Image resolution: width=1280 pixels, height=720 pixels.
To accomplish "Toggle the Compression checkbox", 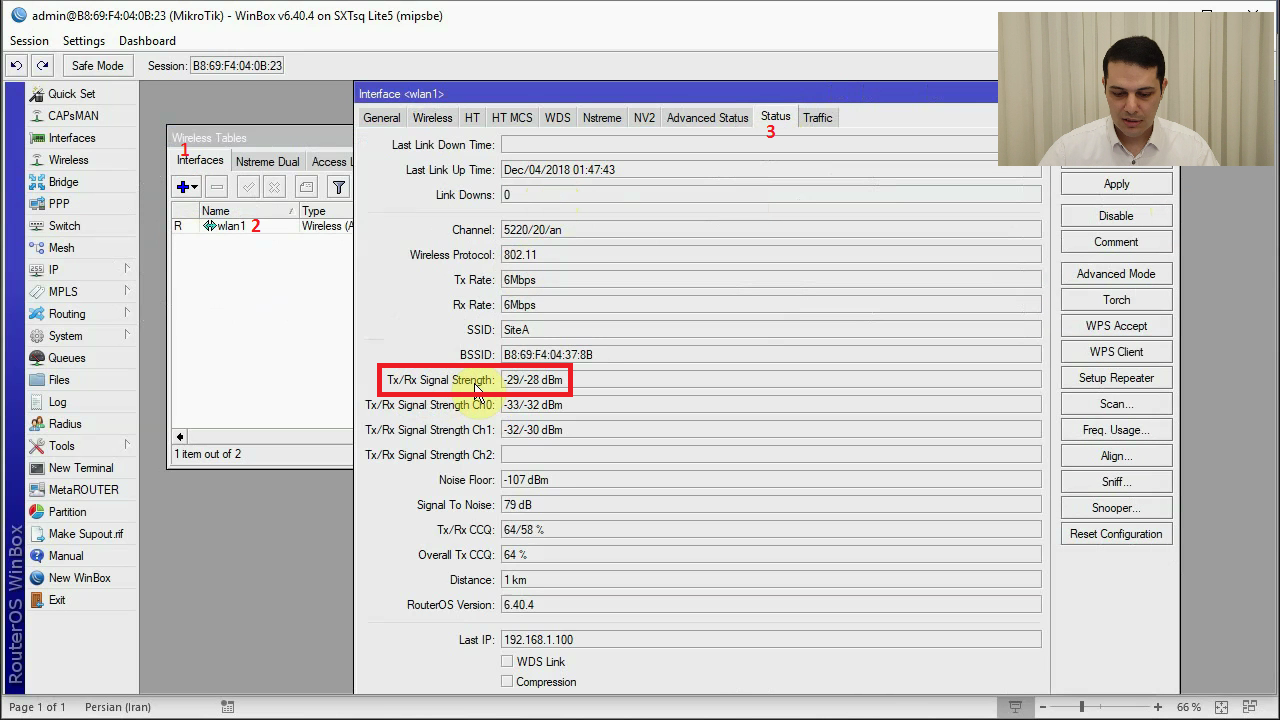I will coord(507,682).
